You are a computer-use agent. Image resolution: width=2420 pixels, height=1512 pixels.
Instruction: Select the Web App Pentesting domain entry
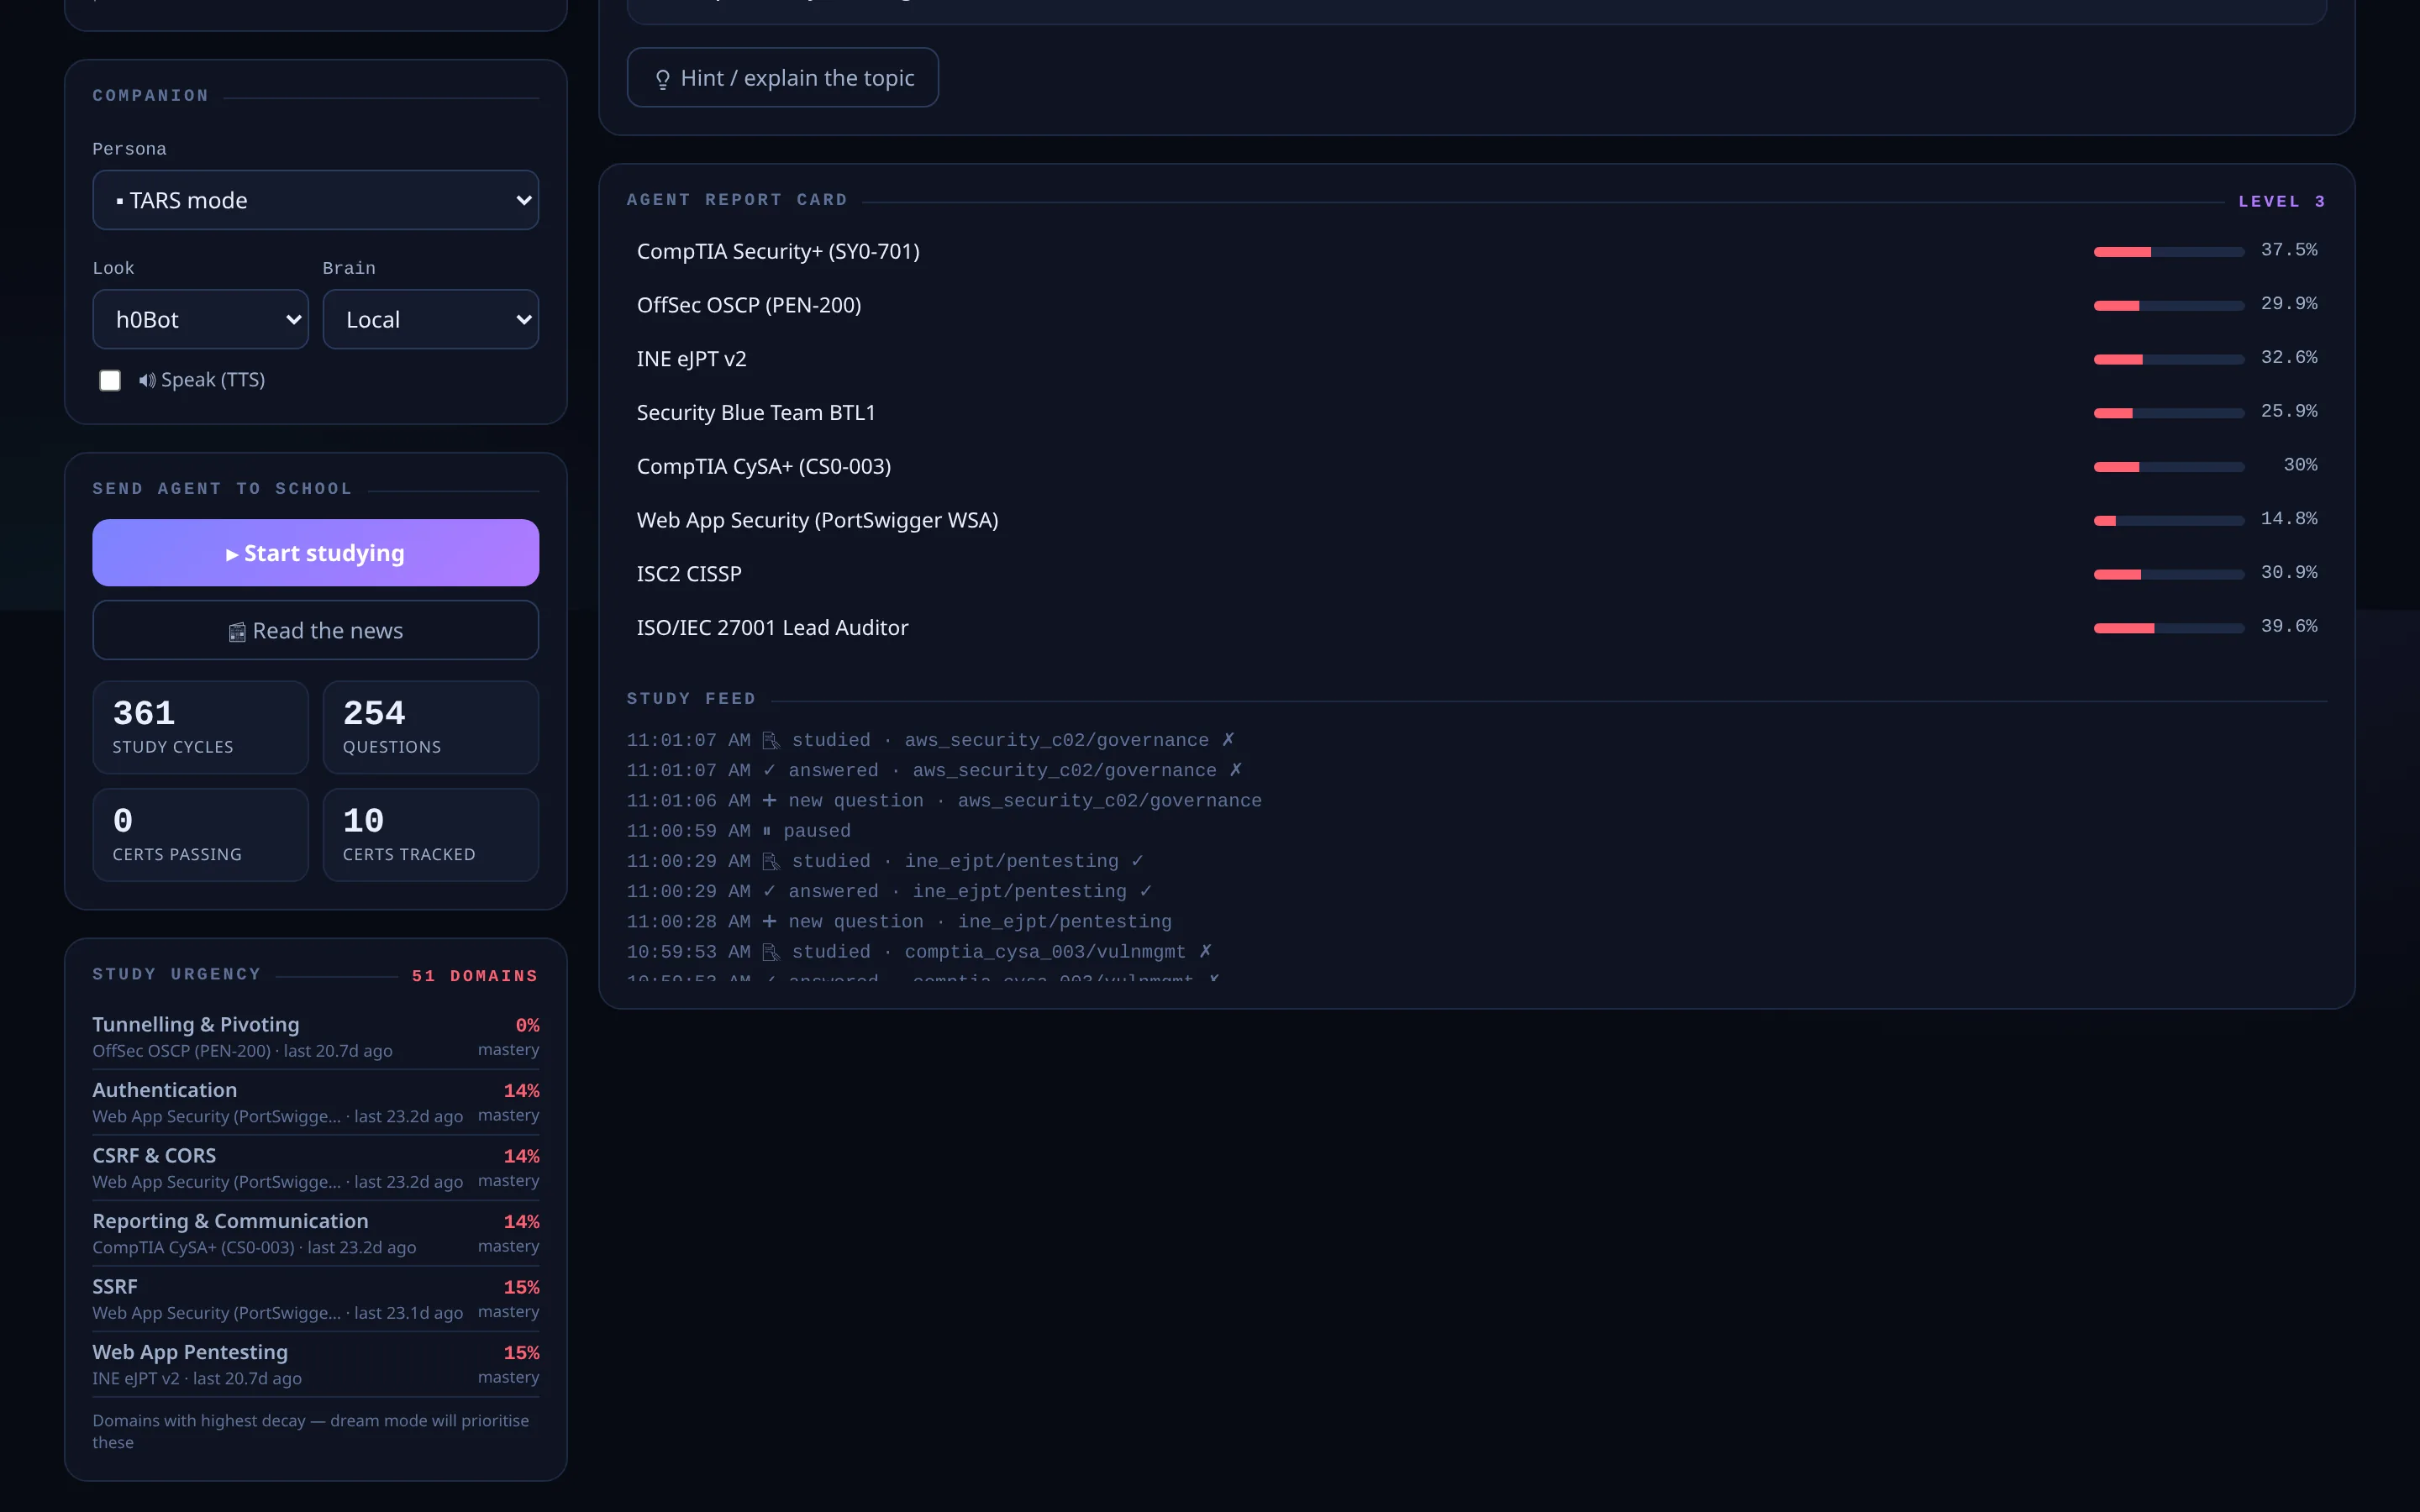[316, 1364]
